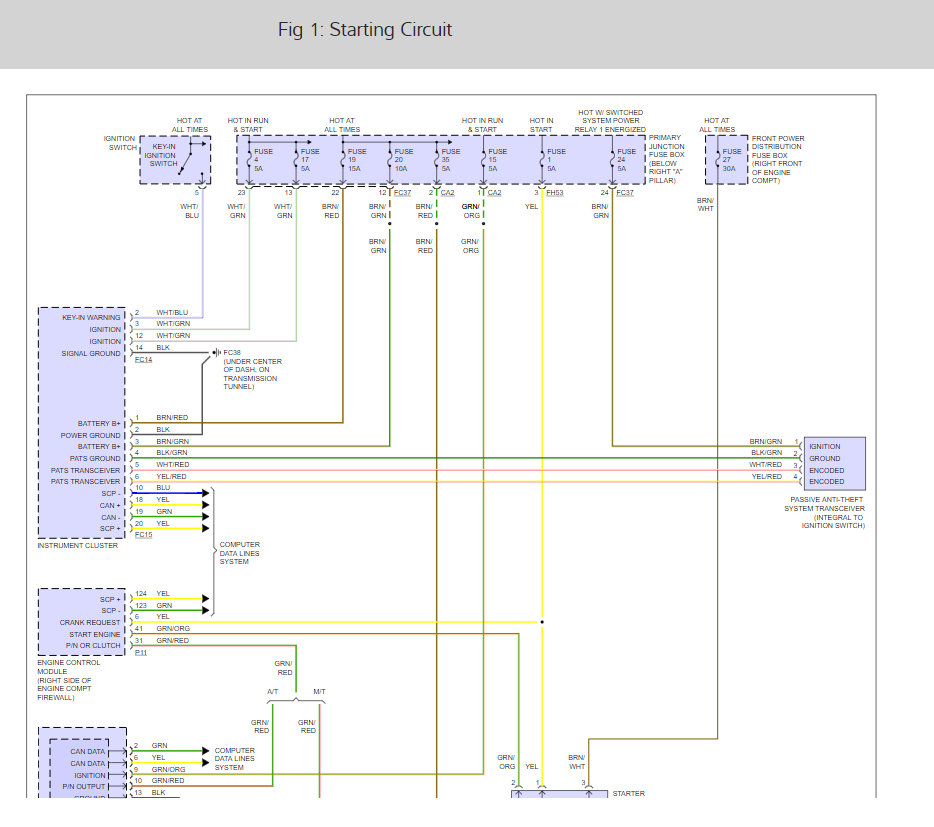Click the 'HOT IN START' heading
The height and width of the screenshot is (827, 934).
[x=541, y=125]
